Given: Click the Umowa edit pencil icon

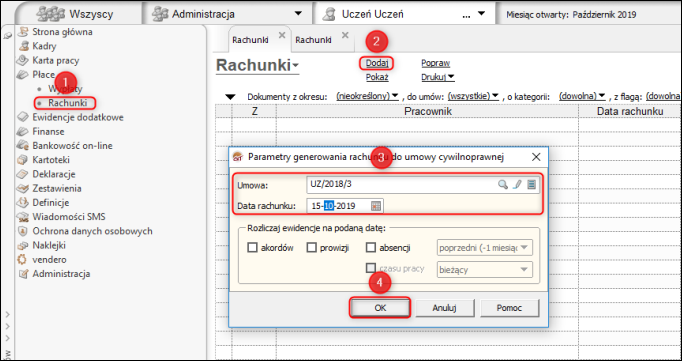Looking at the screenshot, I should tap(516, 184).
